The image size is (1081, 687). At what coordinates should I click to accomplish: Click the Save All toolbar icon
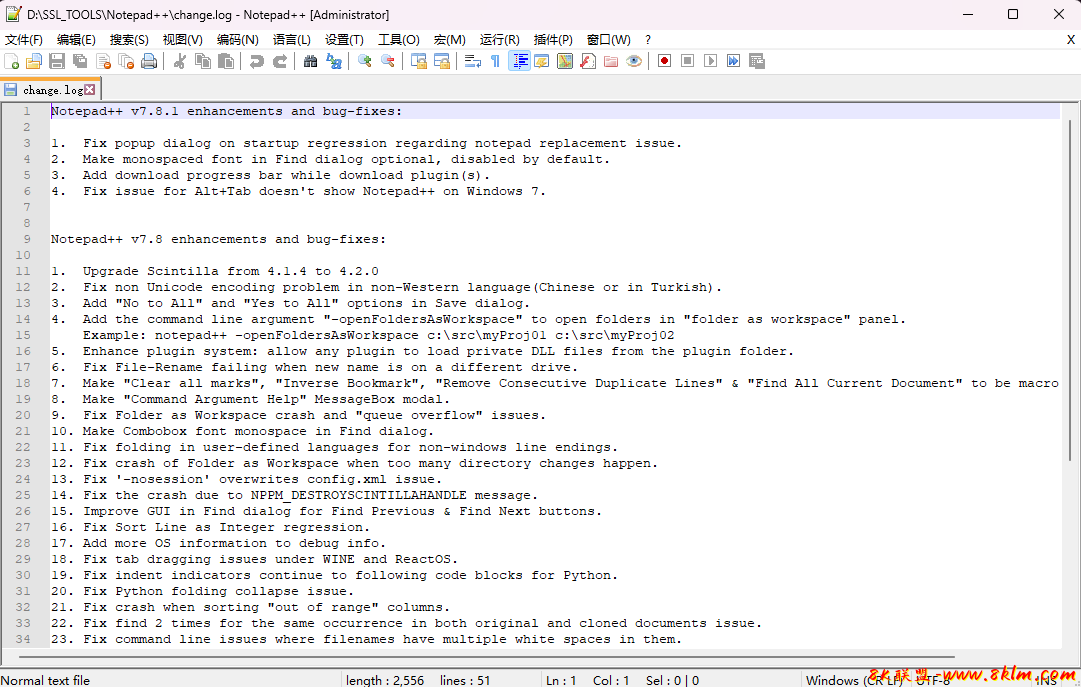[80, 61]
